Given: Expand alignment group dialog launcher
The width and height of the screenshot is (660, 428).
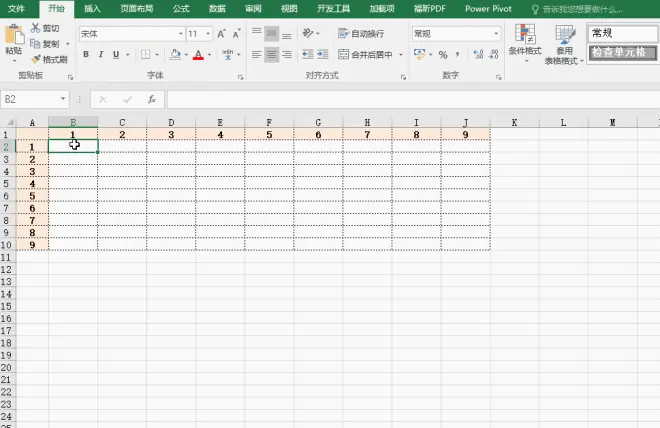Looking at the screenshot, I should (403, 77).
